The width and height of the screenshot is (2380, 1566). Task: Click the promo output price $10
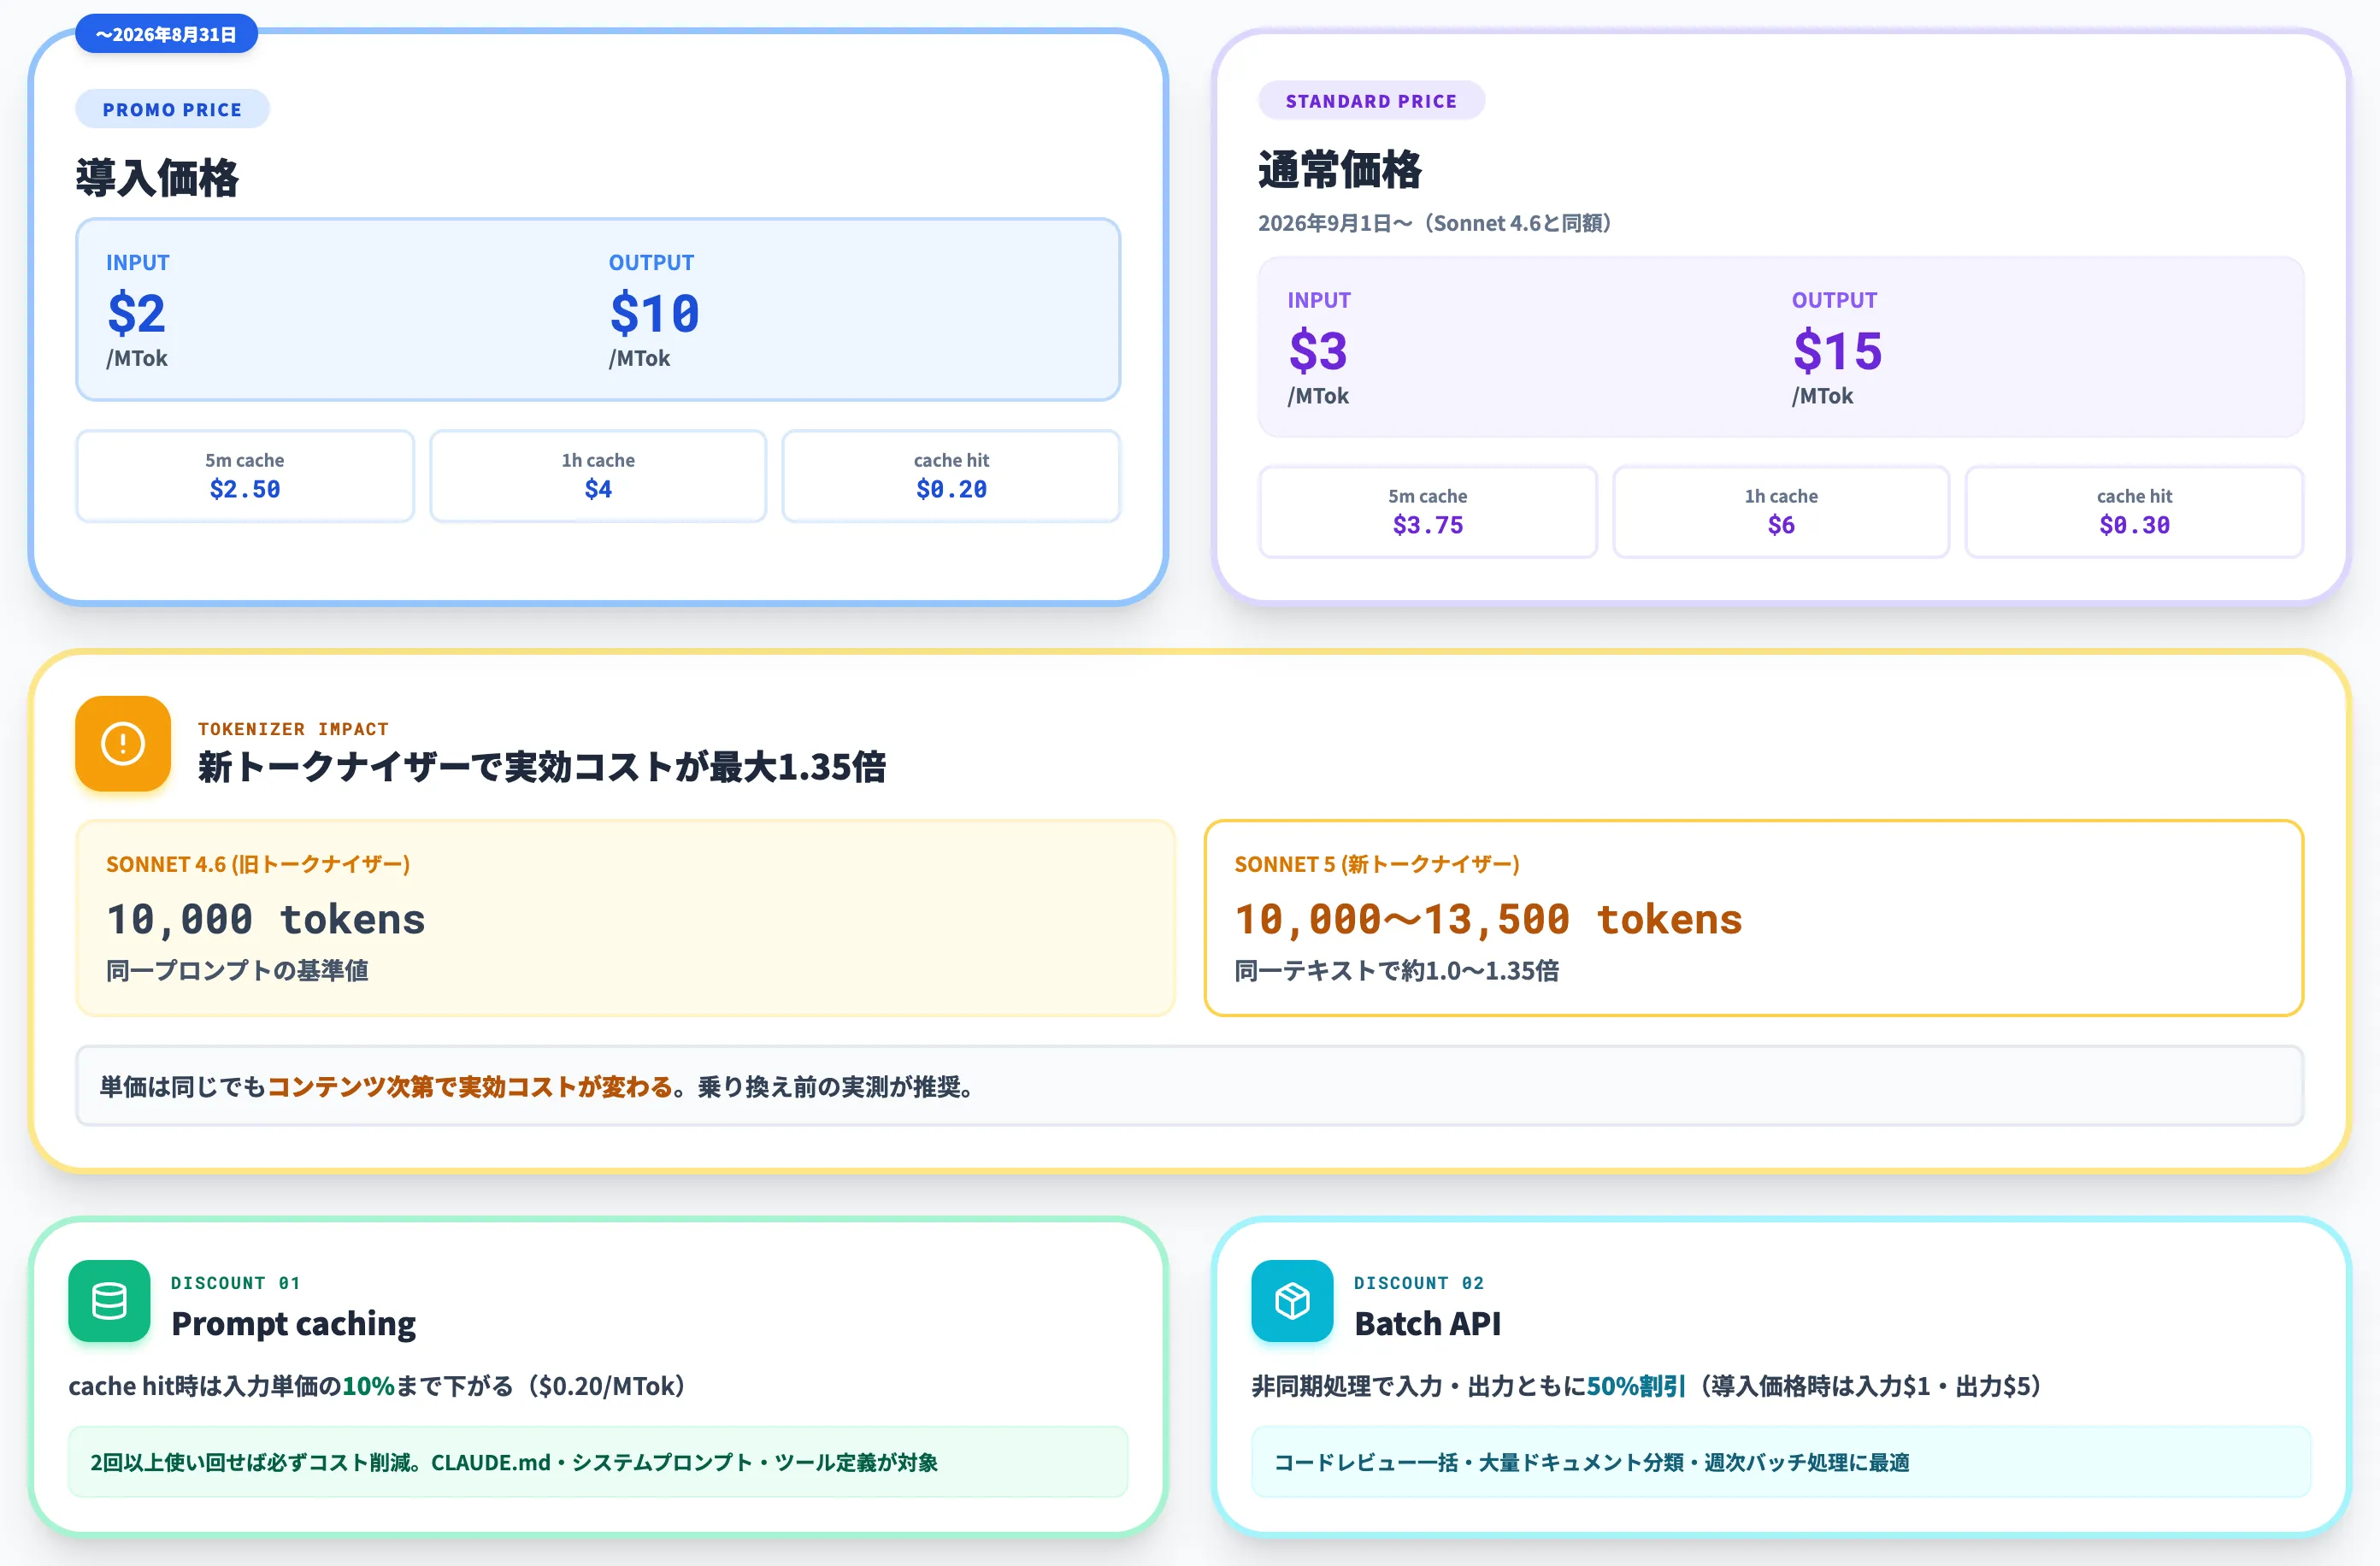[x=654, y=313]
